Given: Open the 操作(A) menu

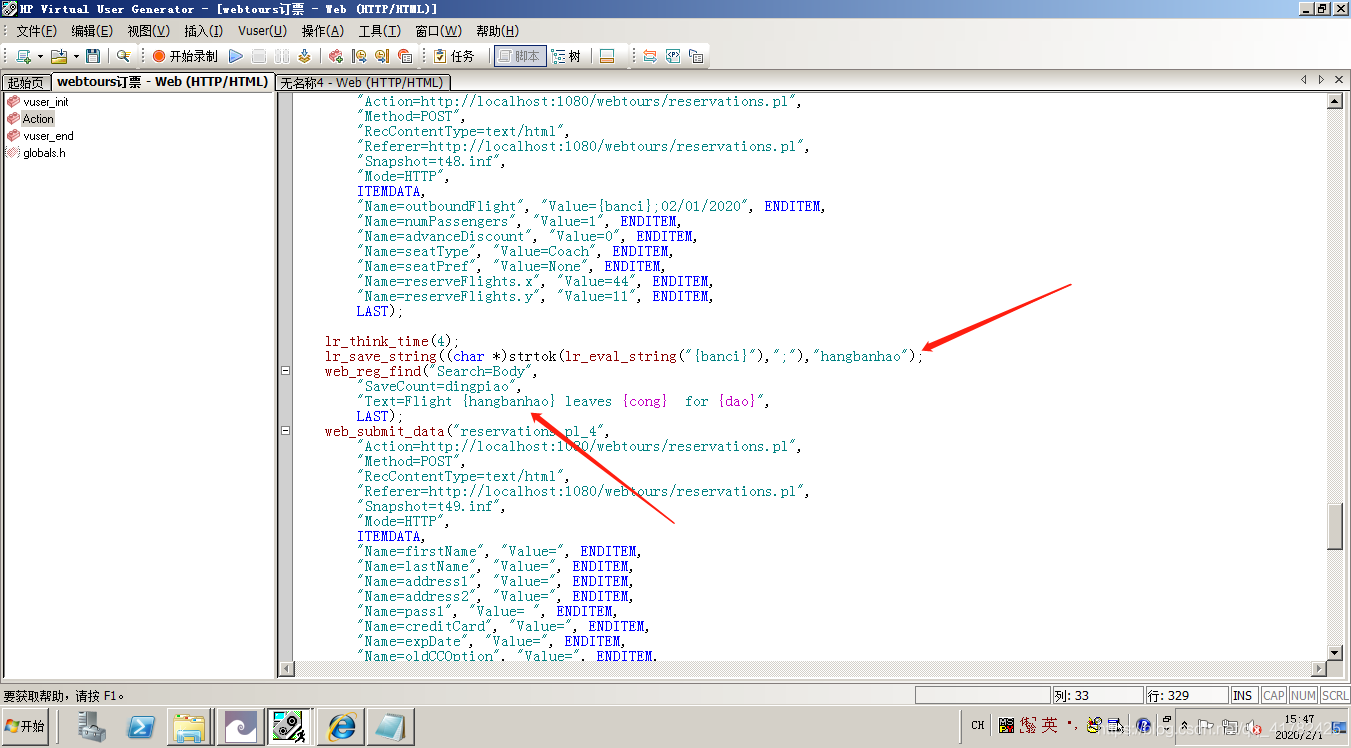Looking at the screenshot, I should pyautogui.click(x=322, y=31).
